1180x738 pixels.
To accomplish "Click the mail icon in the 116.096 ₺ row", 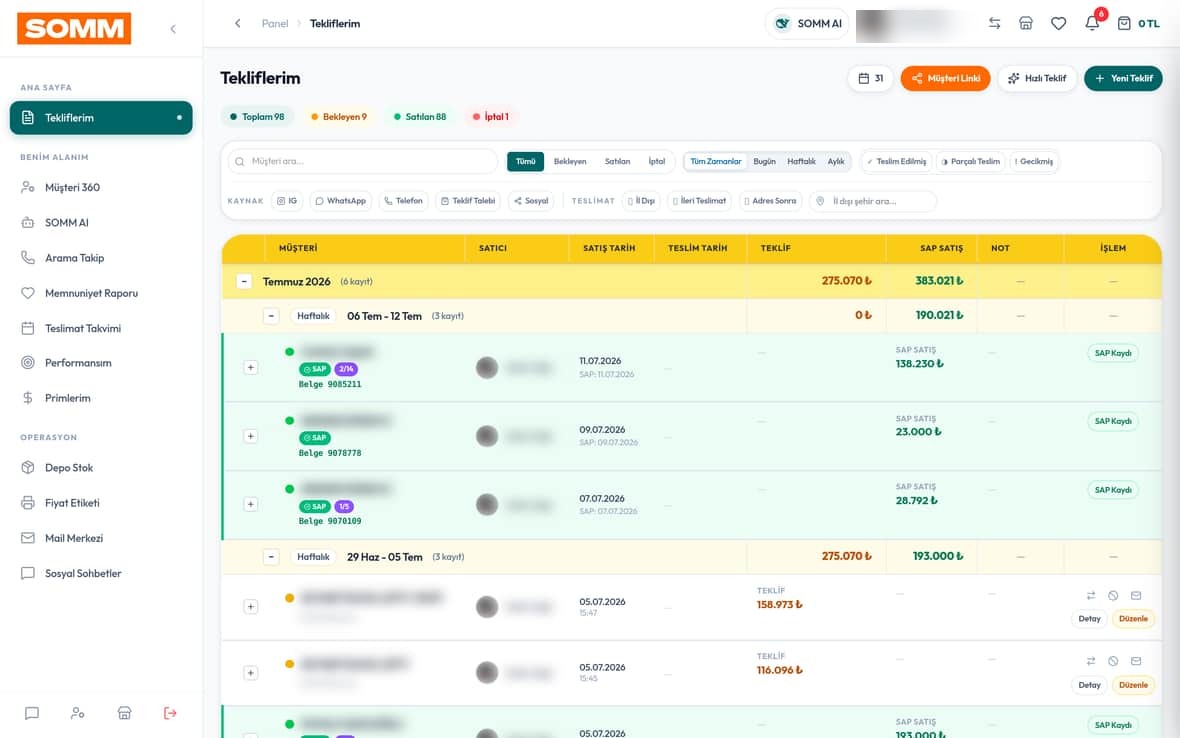I will (x=1136, y=661).
